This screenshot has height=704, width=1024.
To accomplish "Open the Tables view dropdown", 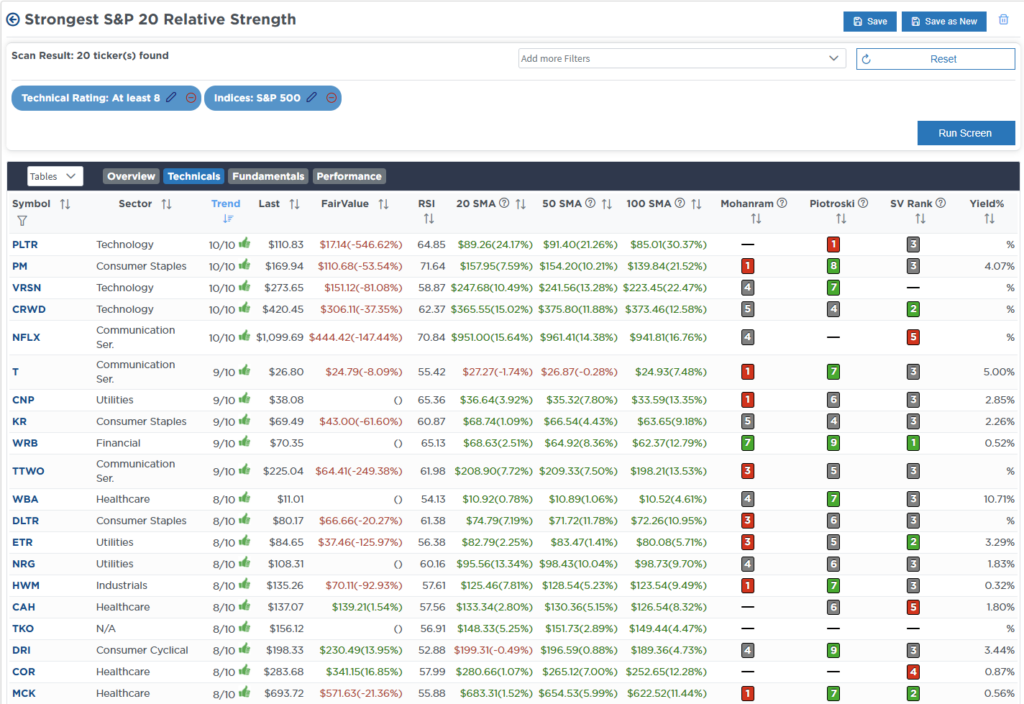I will pos(54,176).
